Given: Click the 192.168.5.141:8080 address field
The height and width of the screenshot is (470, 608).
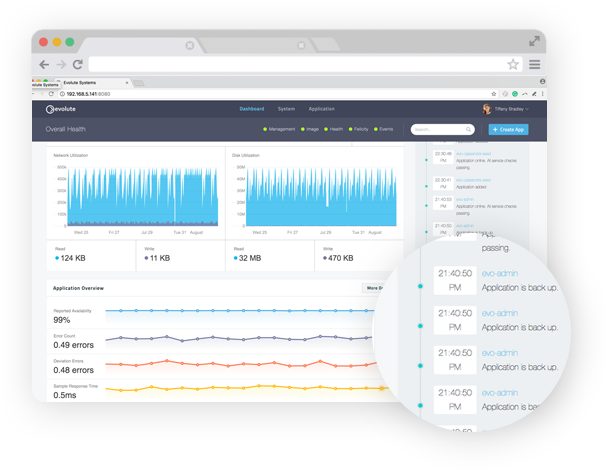Looking at the screenshot, I should 88,94.
